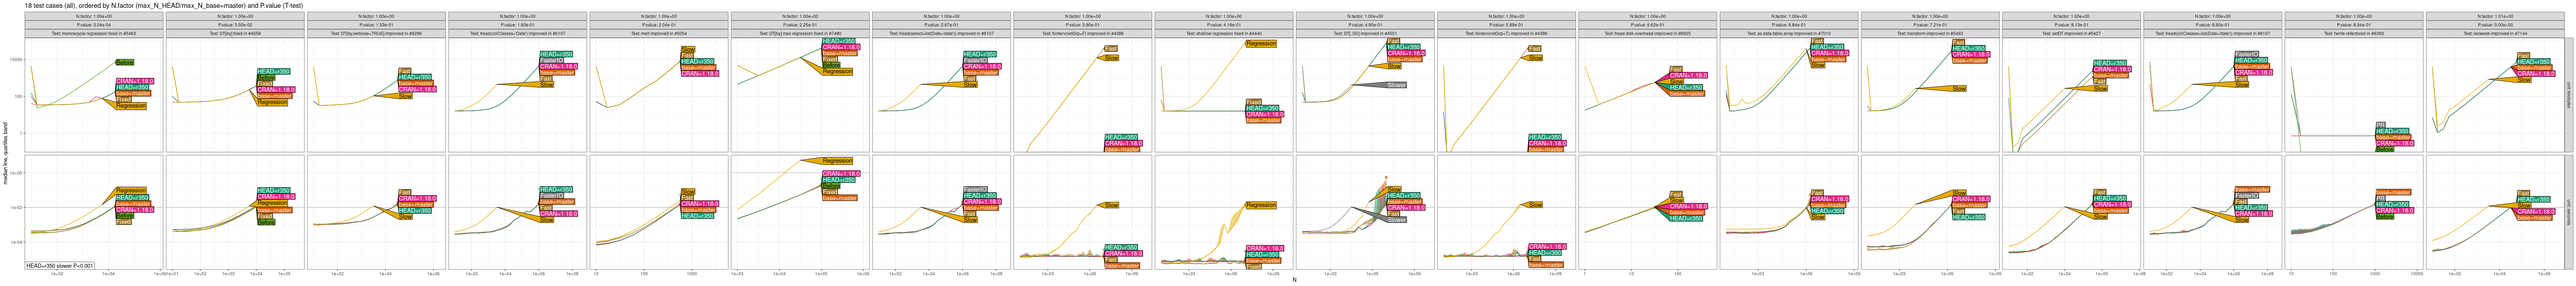
Task: Click the gray 'Slower' label in DT[,.SD] kilobytes panel
Action: coord(1396,85)
